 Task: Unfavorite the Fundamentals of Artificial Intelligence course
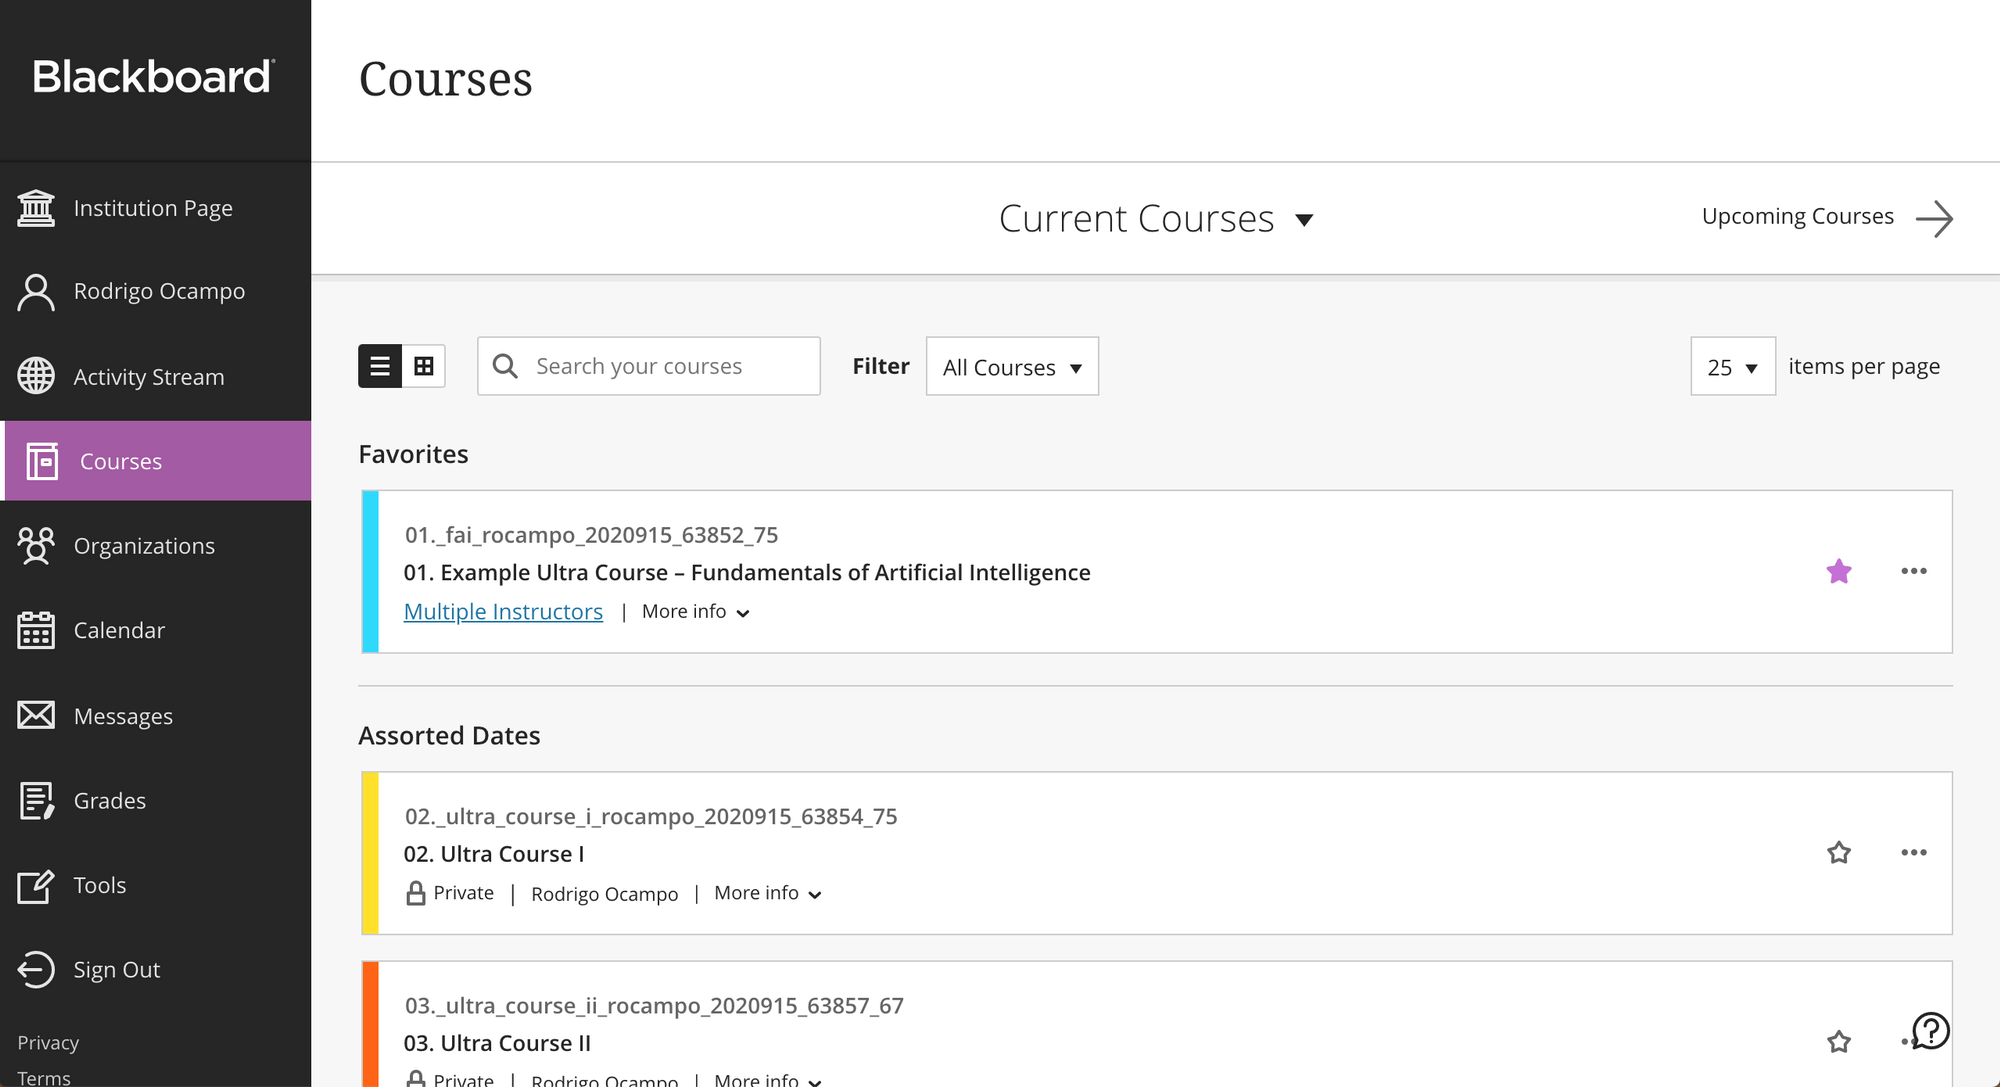pos(1839,571)
